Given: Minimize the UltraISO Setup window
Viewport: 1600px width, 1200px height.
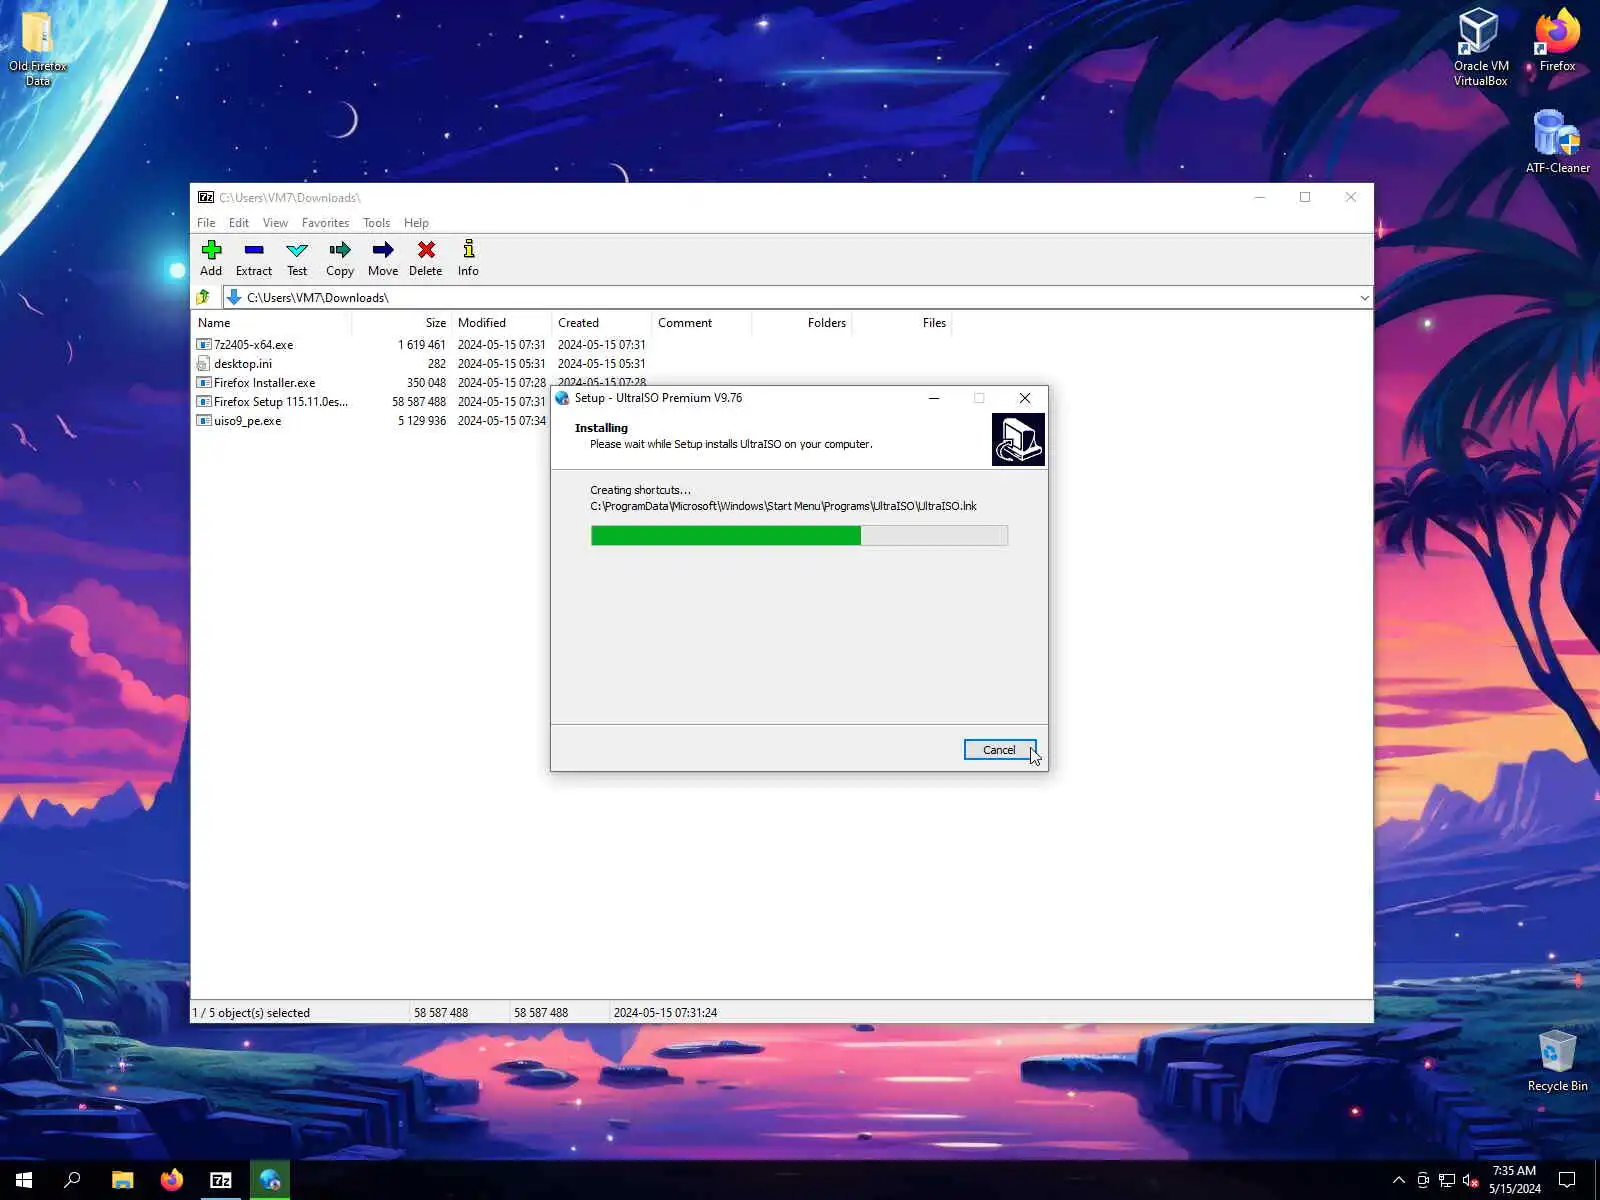Looking at the screenshot, I should 934,398.
